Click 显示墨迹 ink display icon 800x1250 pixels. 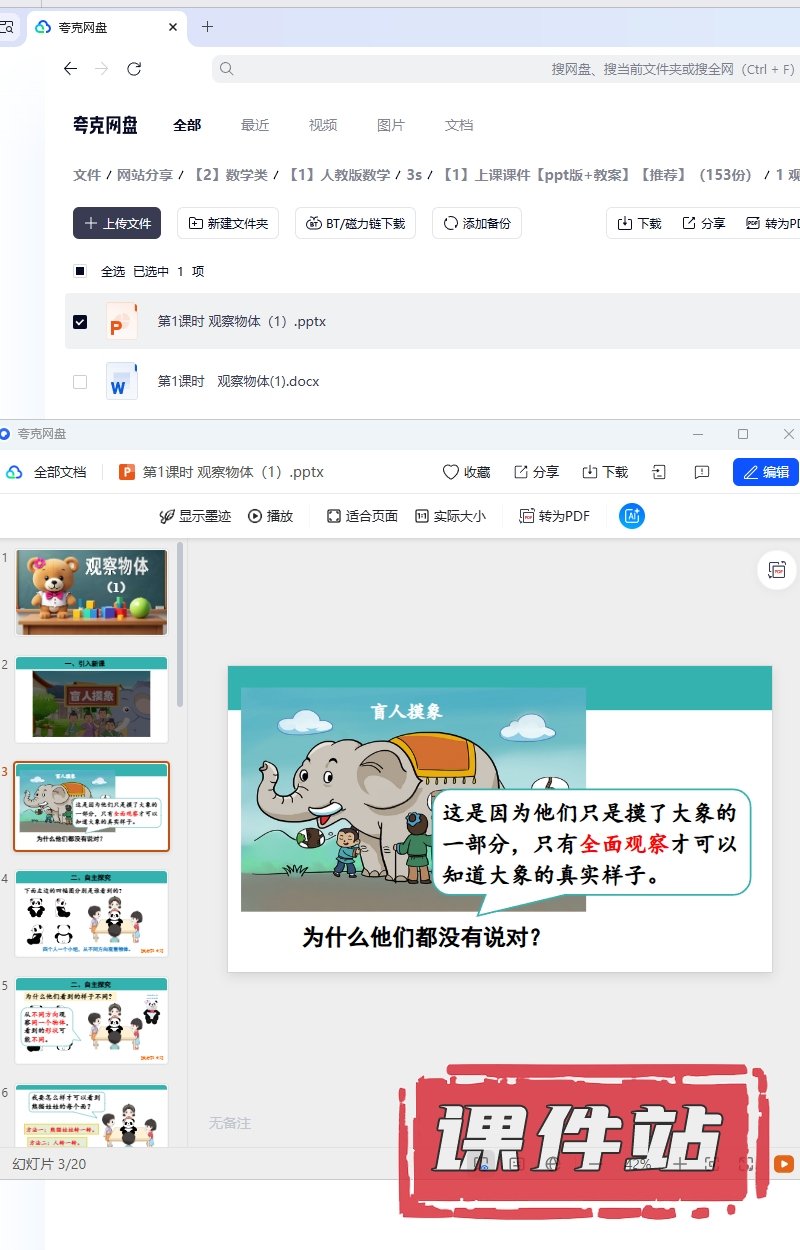click(167, 516)
